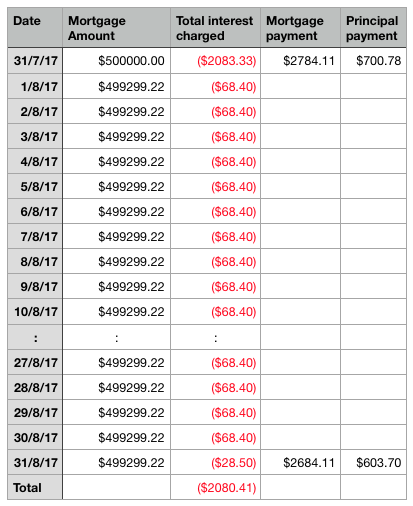Select the Mortgage Amount column header
Screen dimensions: 413x506
tap(116, 28)
